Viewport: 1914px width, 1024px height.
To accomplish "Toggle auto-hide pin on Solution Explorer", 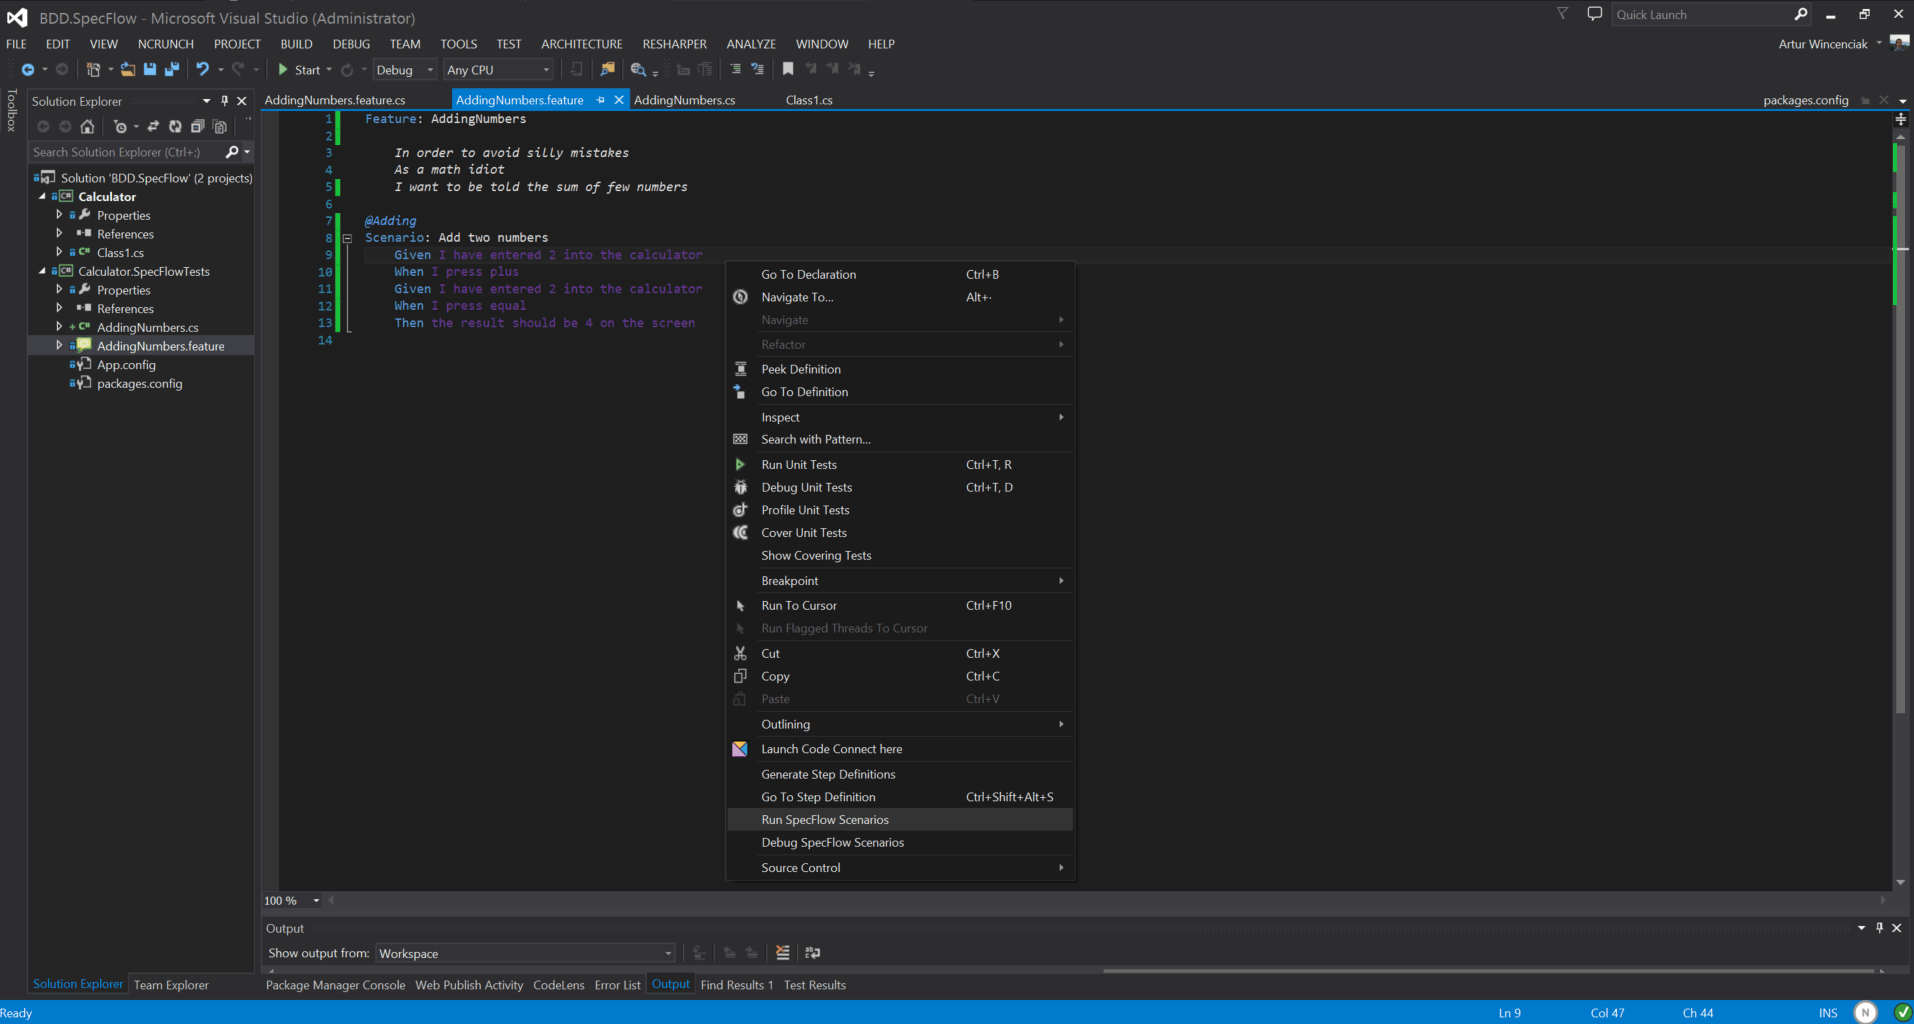I will [225, 101].
